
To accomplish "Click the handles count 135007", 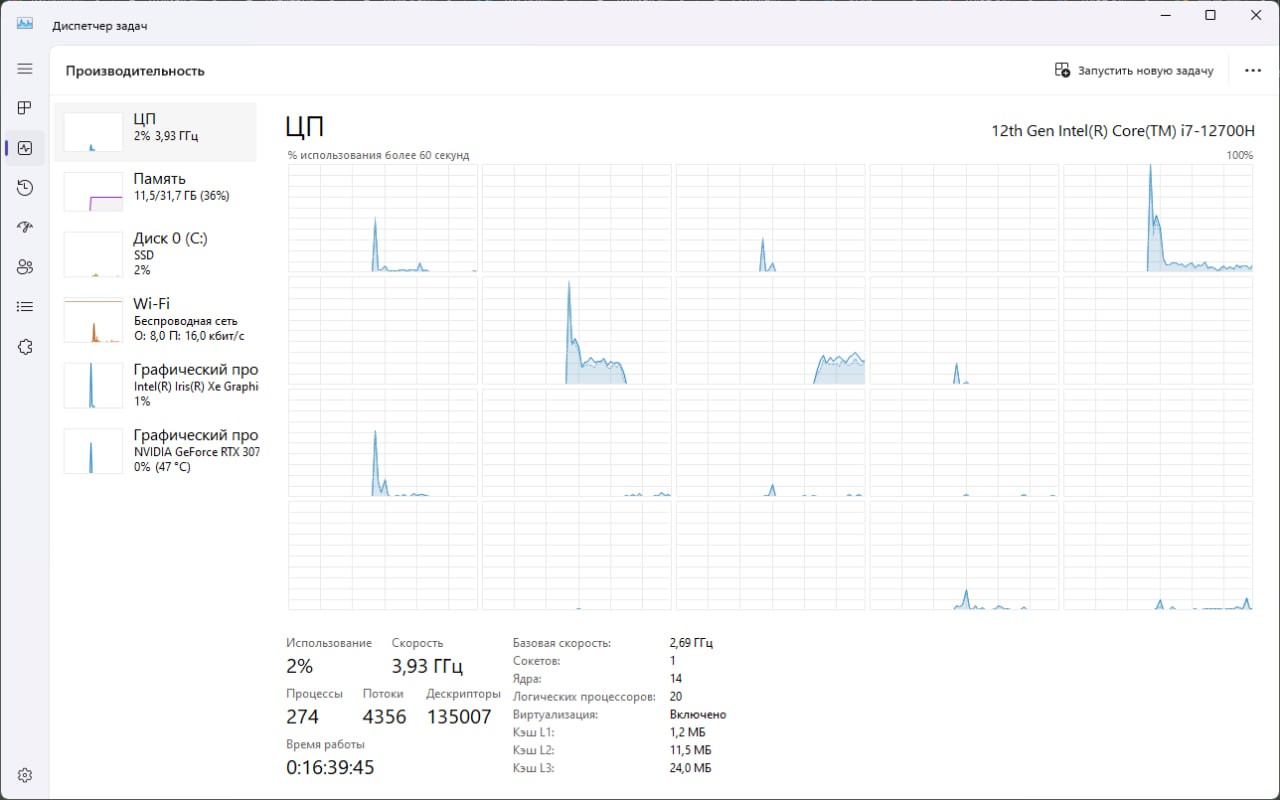I will pyautogui.click(x=459, y=717).
